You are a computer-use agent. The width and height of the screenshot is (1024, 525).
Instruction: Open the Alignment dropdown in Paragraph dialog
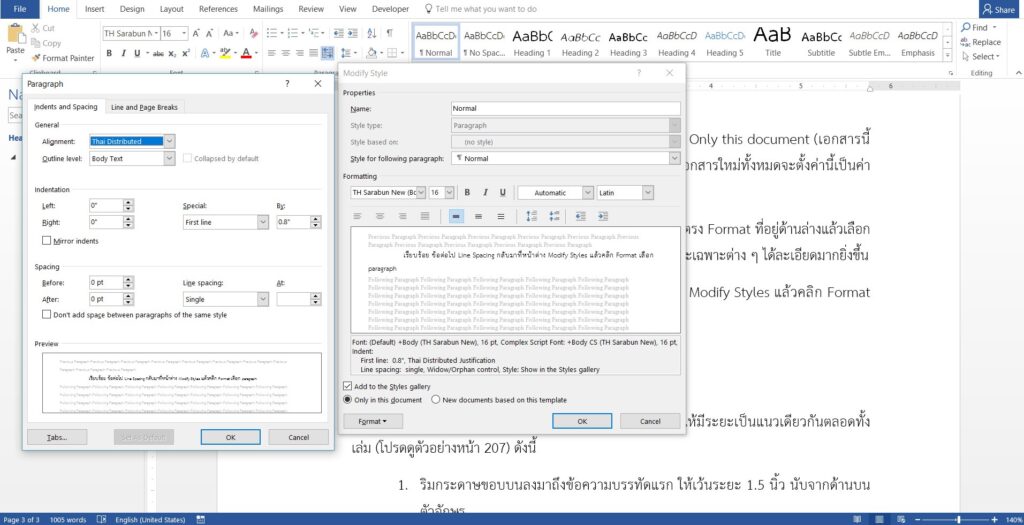tap(169, 142)
